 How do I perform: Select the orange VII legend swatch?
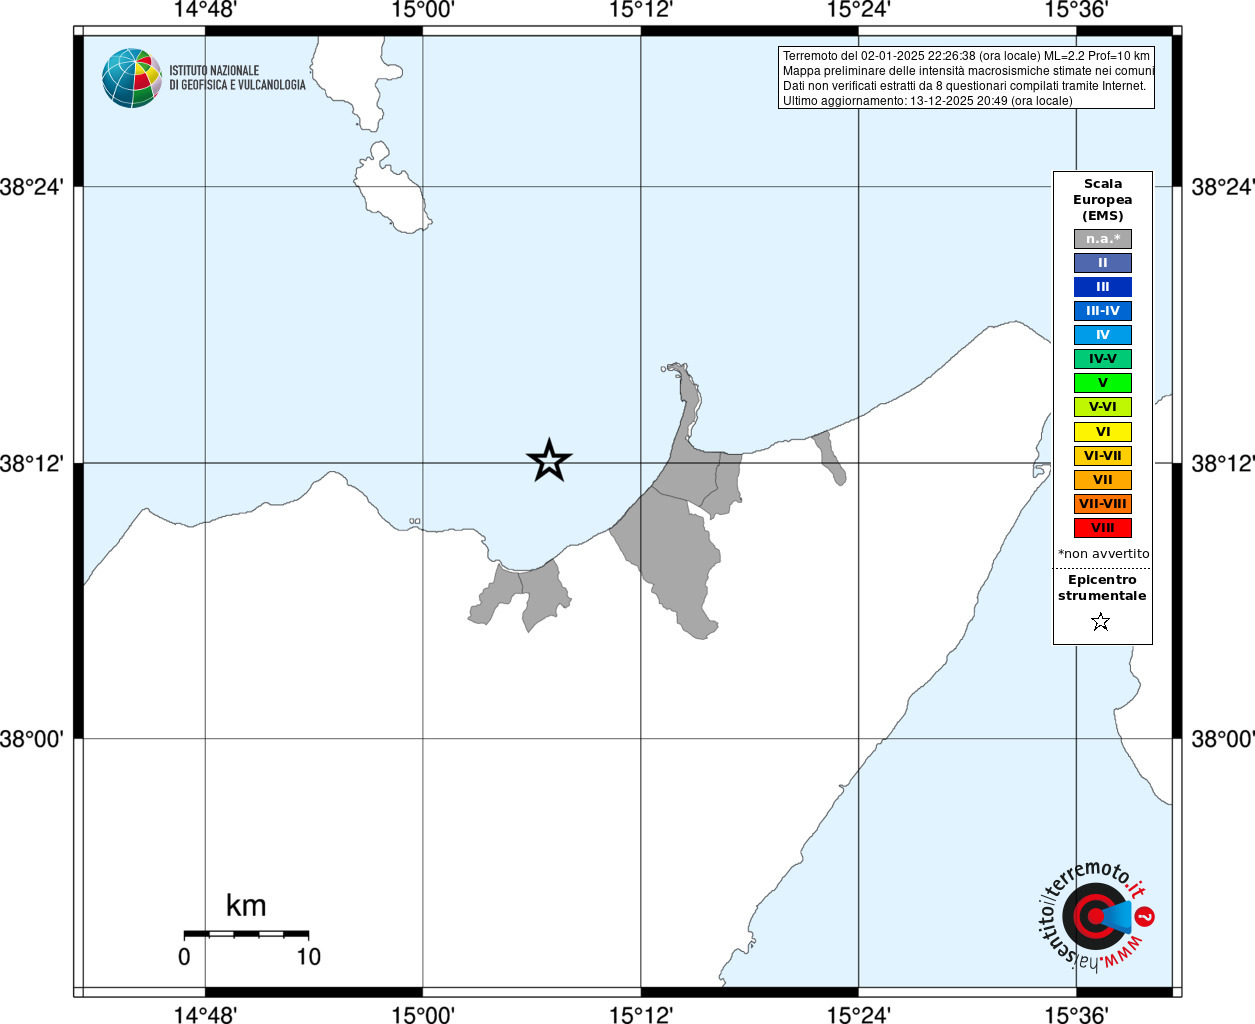tap(1103, 480)
